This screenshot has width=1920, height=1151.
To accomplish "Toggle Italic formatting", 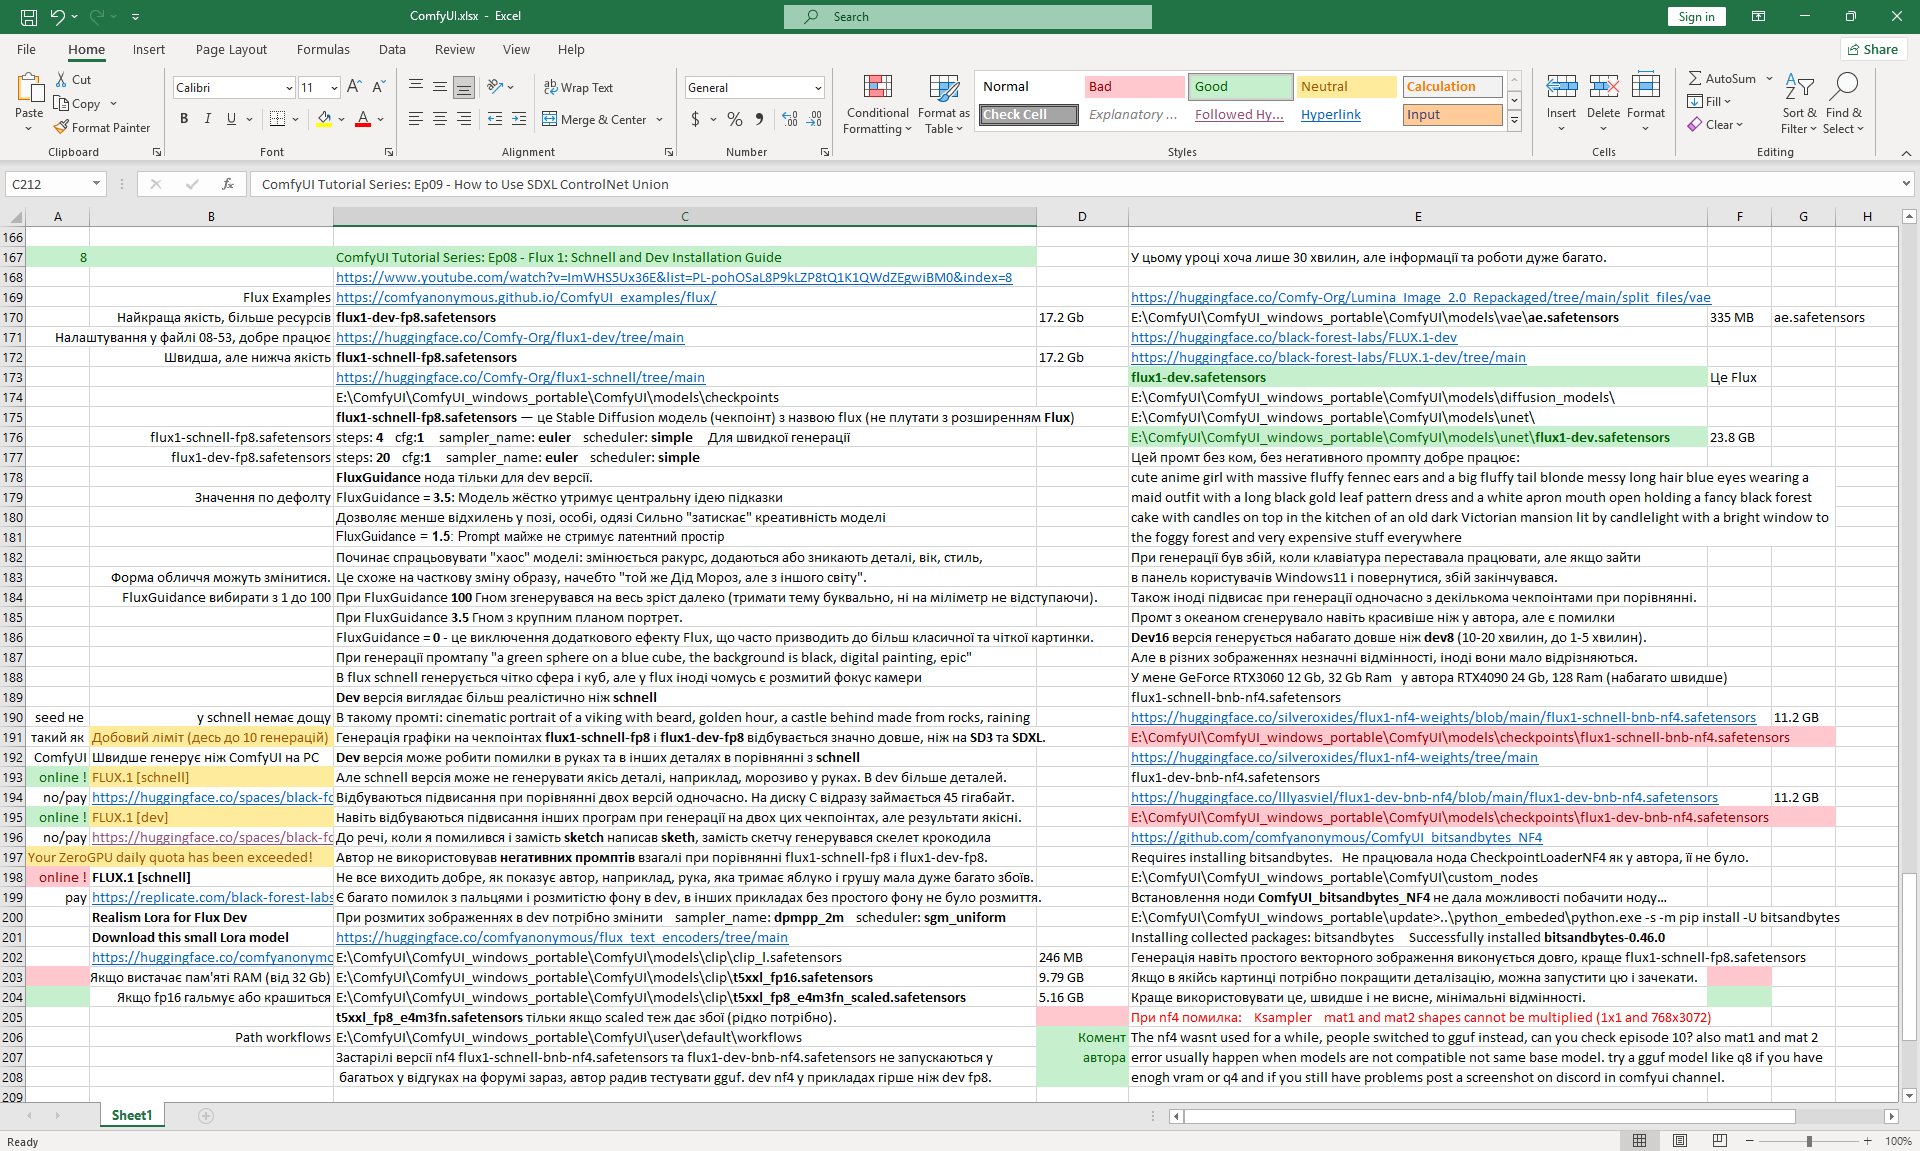I will point(208,119).
